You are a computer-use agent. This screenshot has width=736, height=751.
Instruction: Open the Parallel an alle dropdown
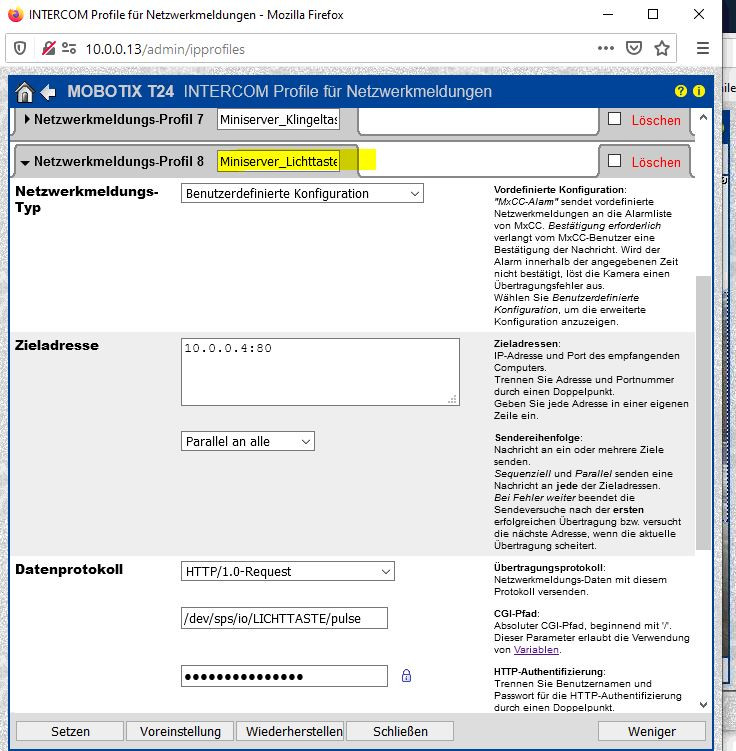point(248,441)
